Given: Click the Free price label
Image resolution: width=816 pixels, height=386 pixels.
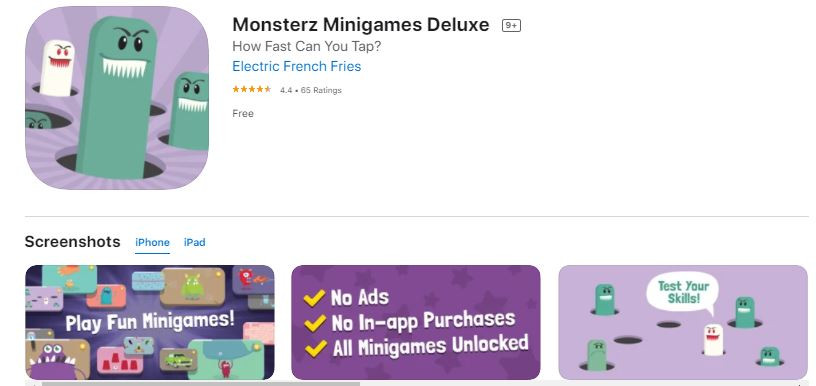Looking at the screenshot, I should coord(243,113).
